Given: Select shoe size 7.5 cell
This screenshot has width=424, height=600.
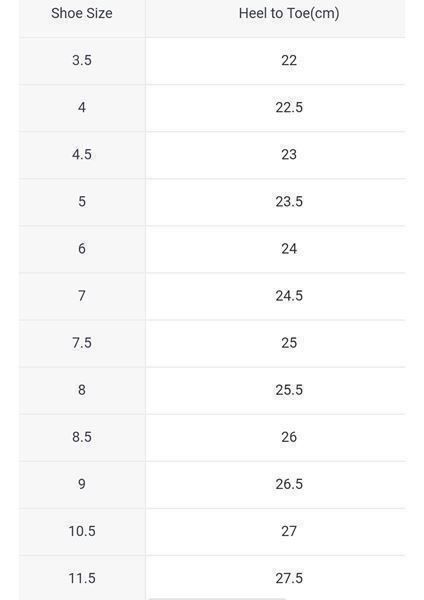Looking at the screenshot, I should (82, 343).
